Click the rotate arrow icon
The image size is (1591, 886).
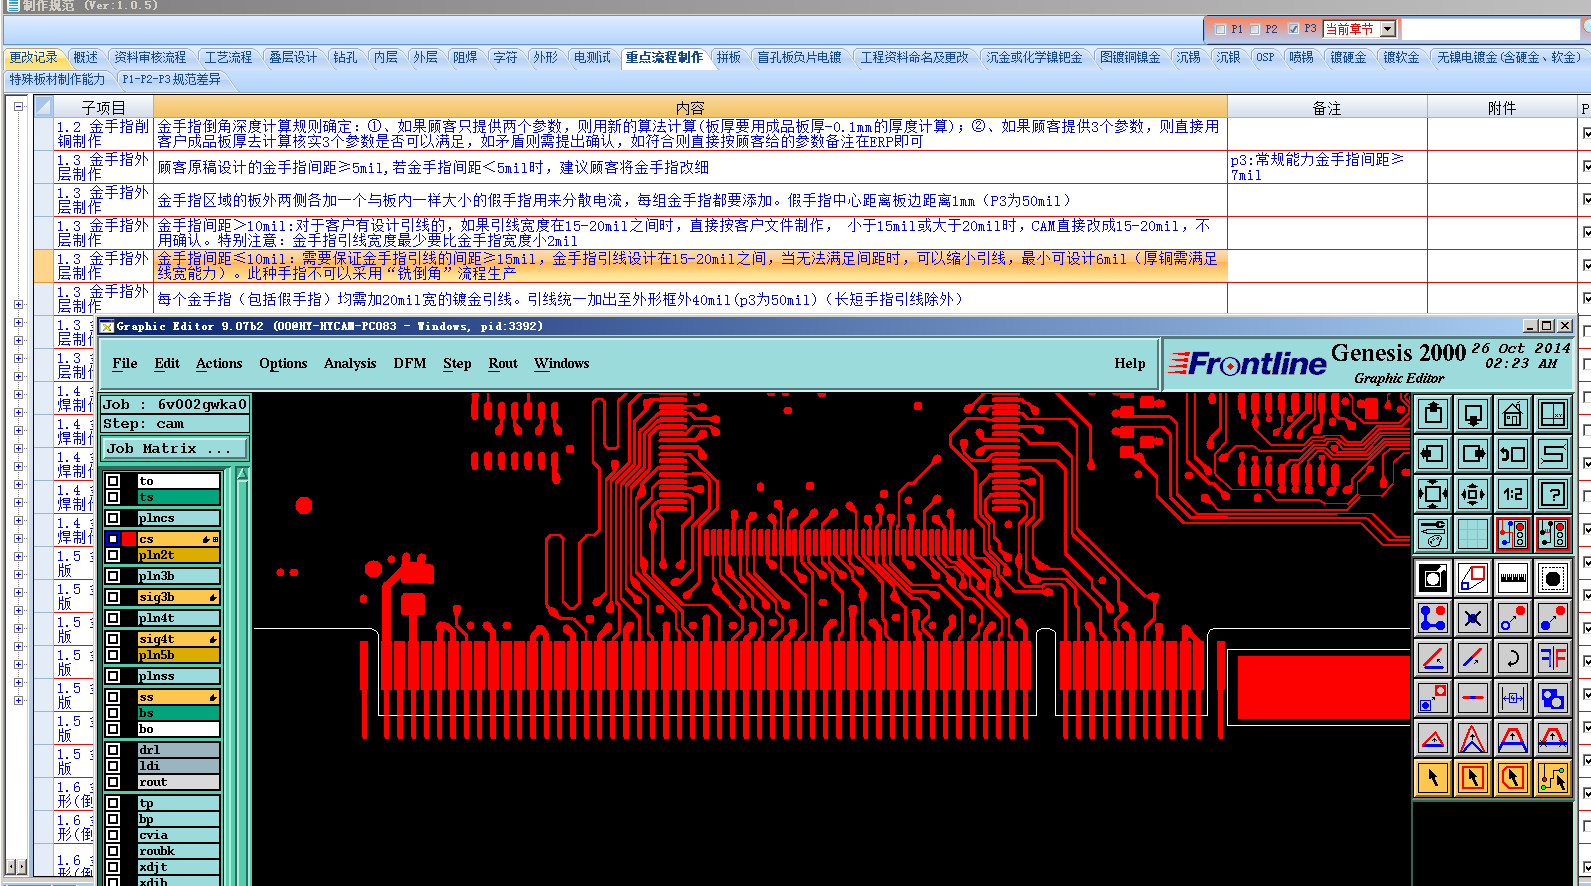click(1513, 658)
